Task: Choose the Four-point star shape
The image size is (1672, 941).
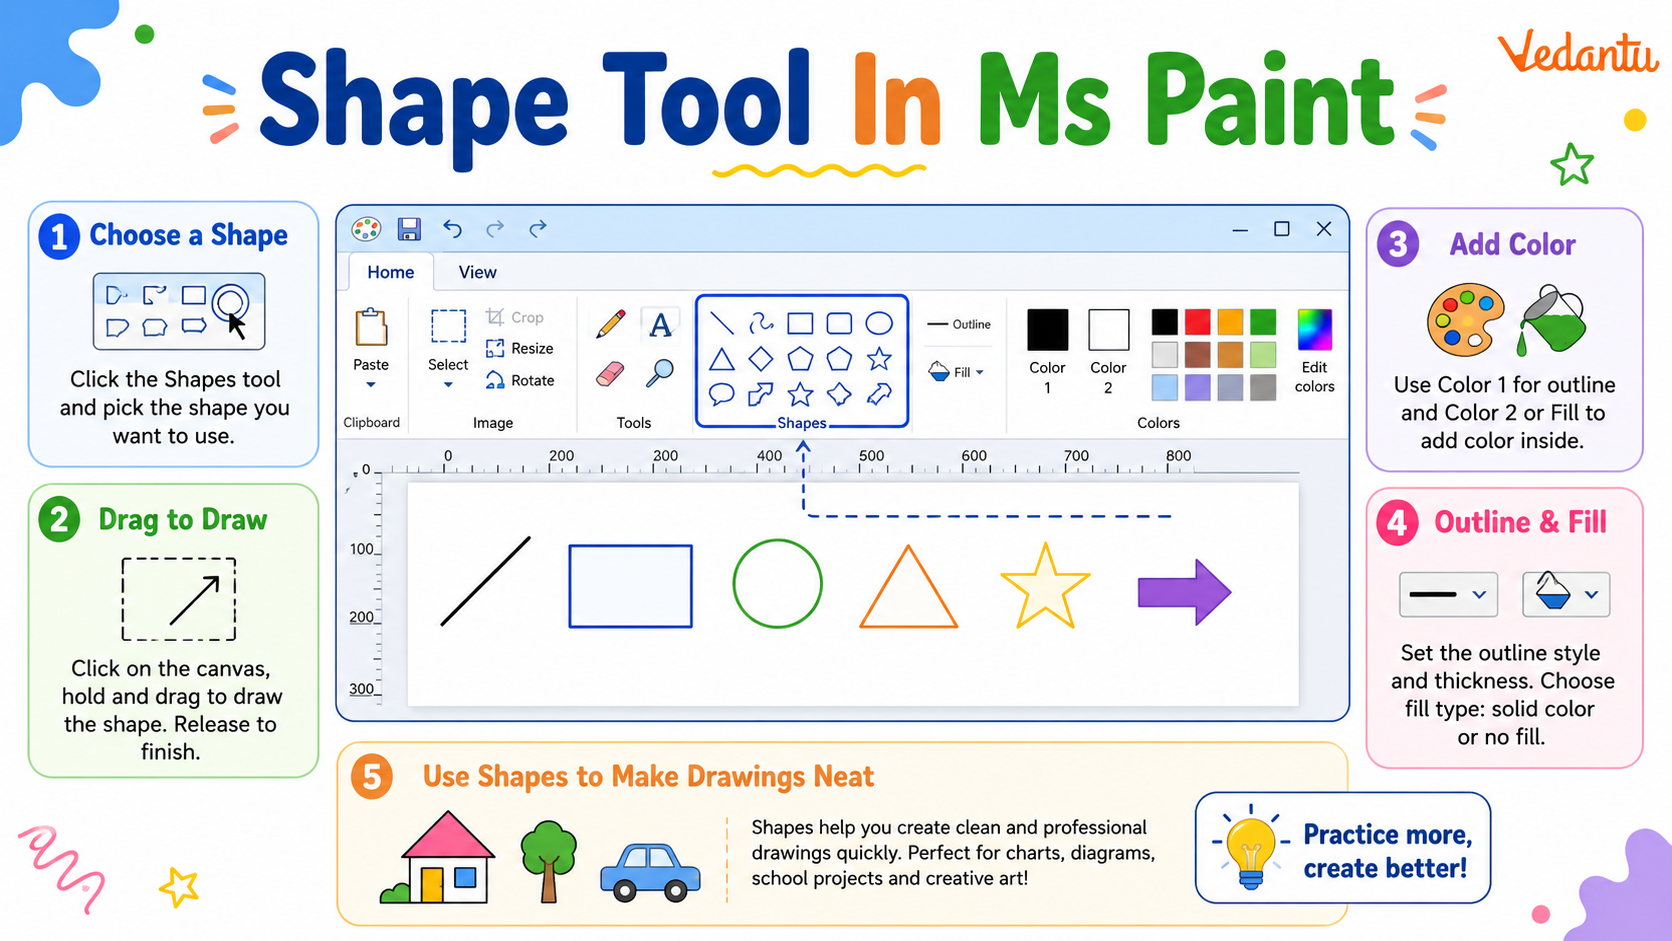Action: tap(839, 394)
